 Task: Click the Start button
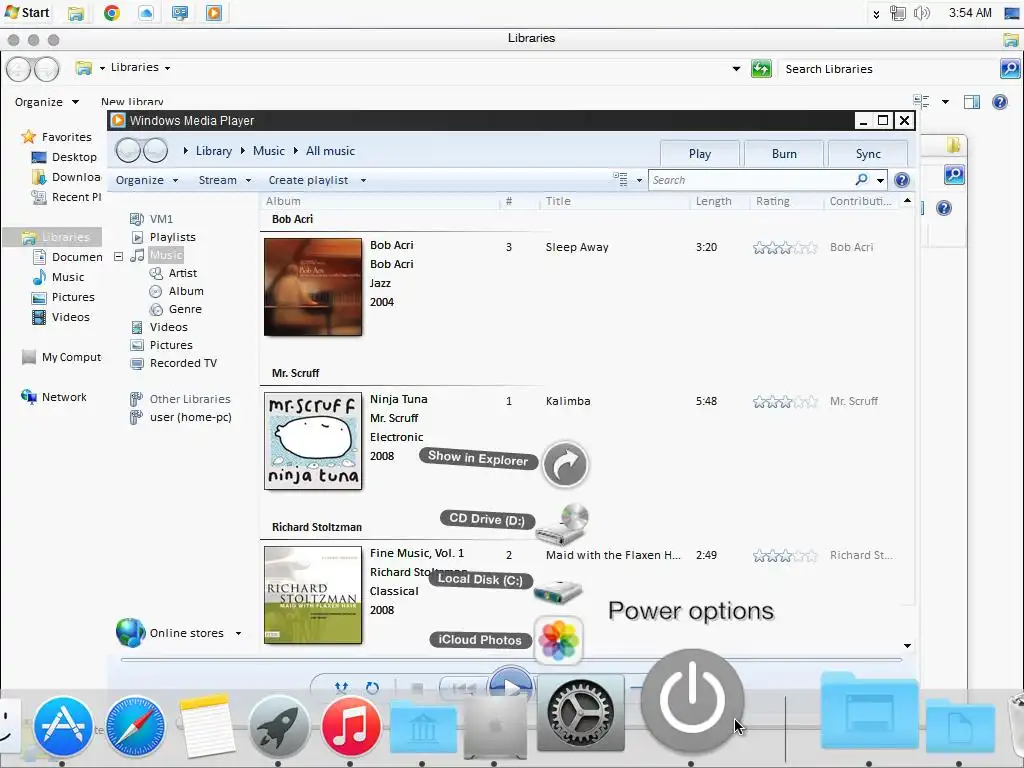tap(27, 12)
